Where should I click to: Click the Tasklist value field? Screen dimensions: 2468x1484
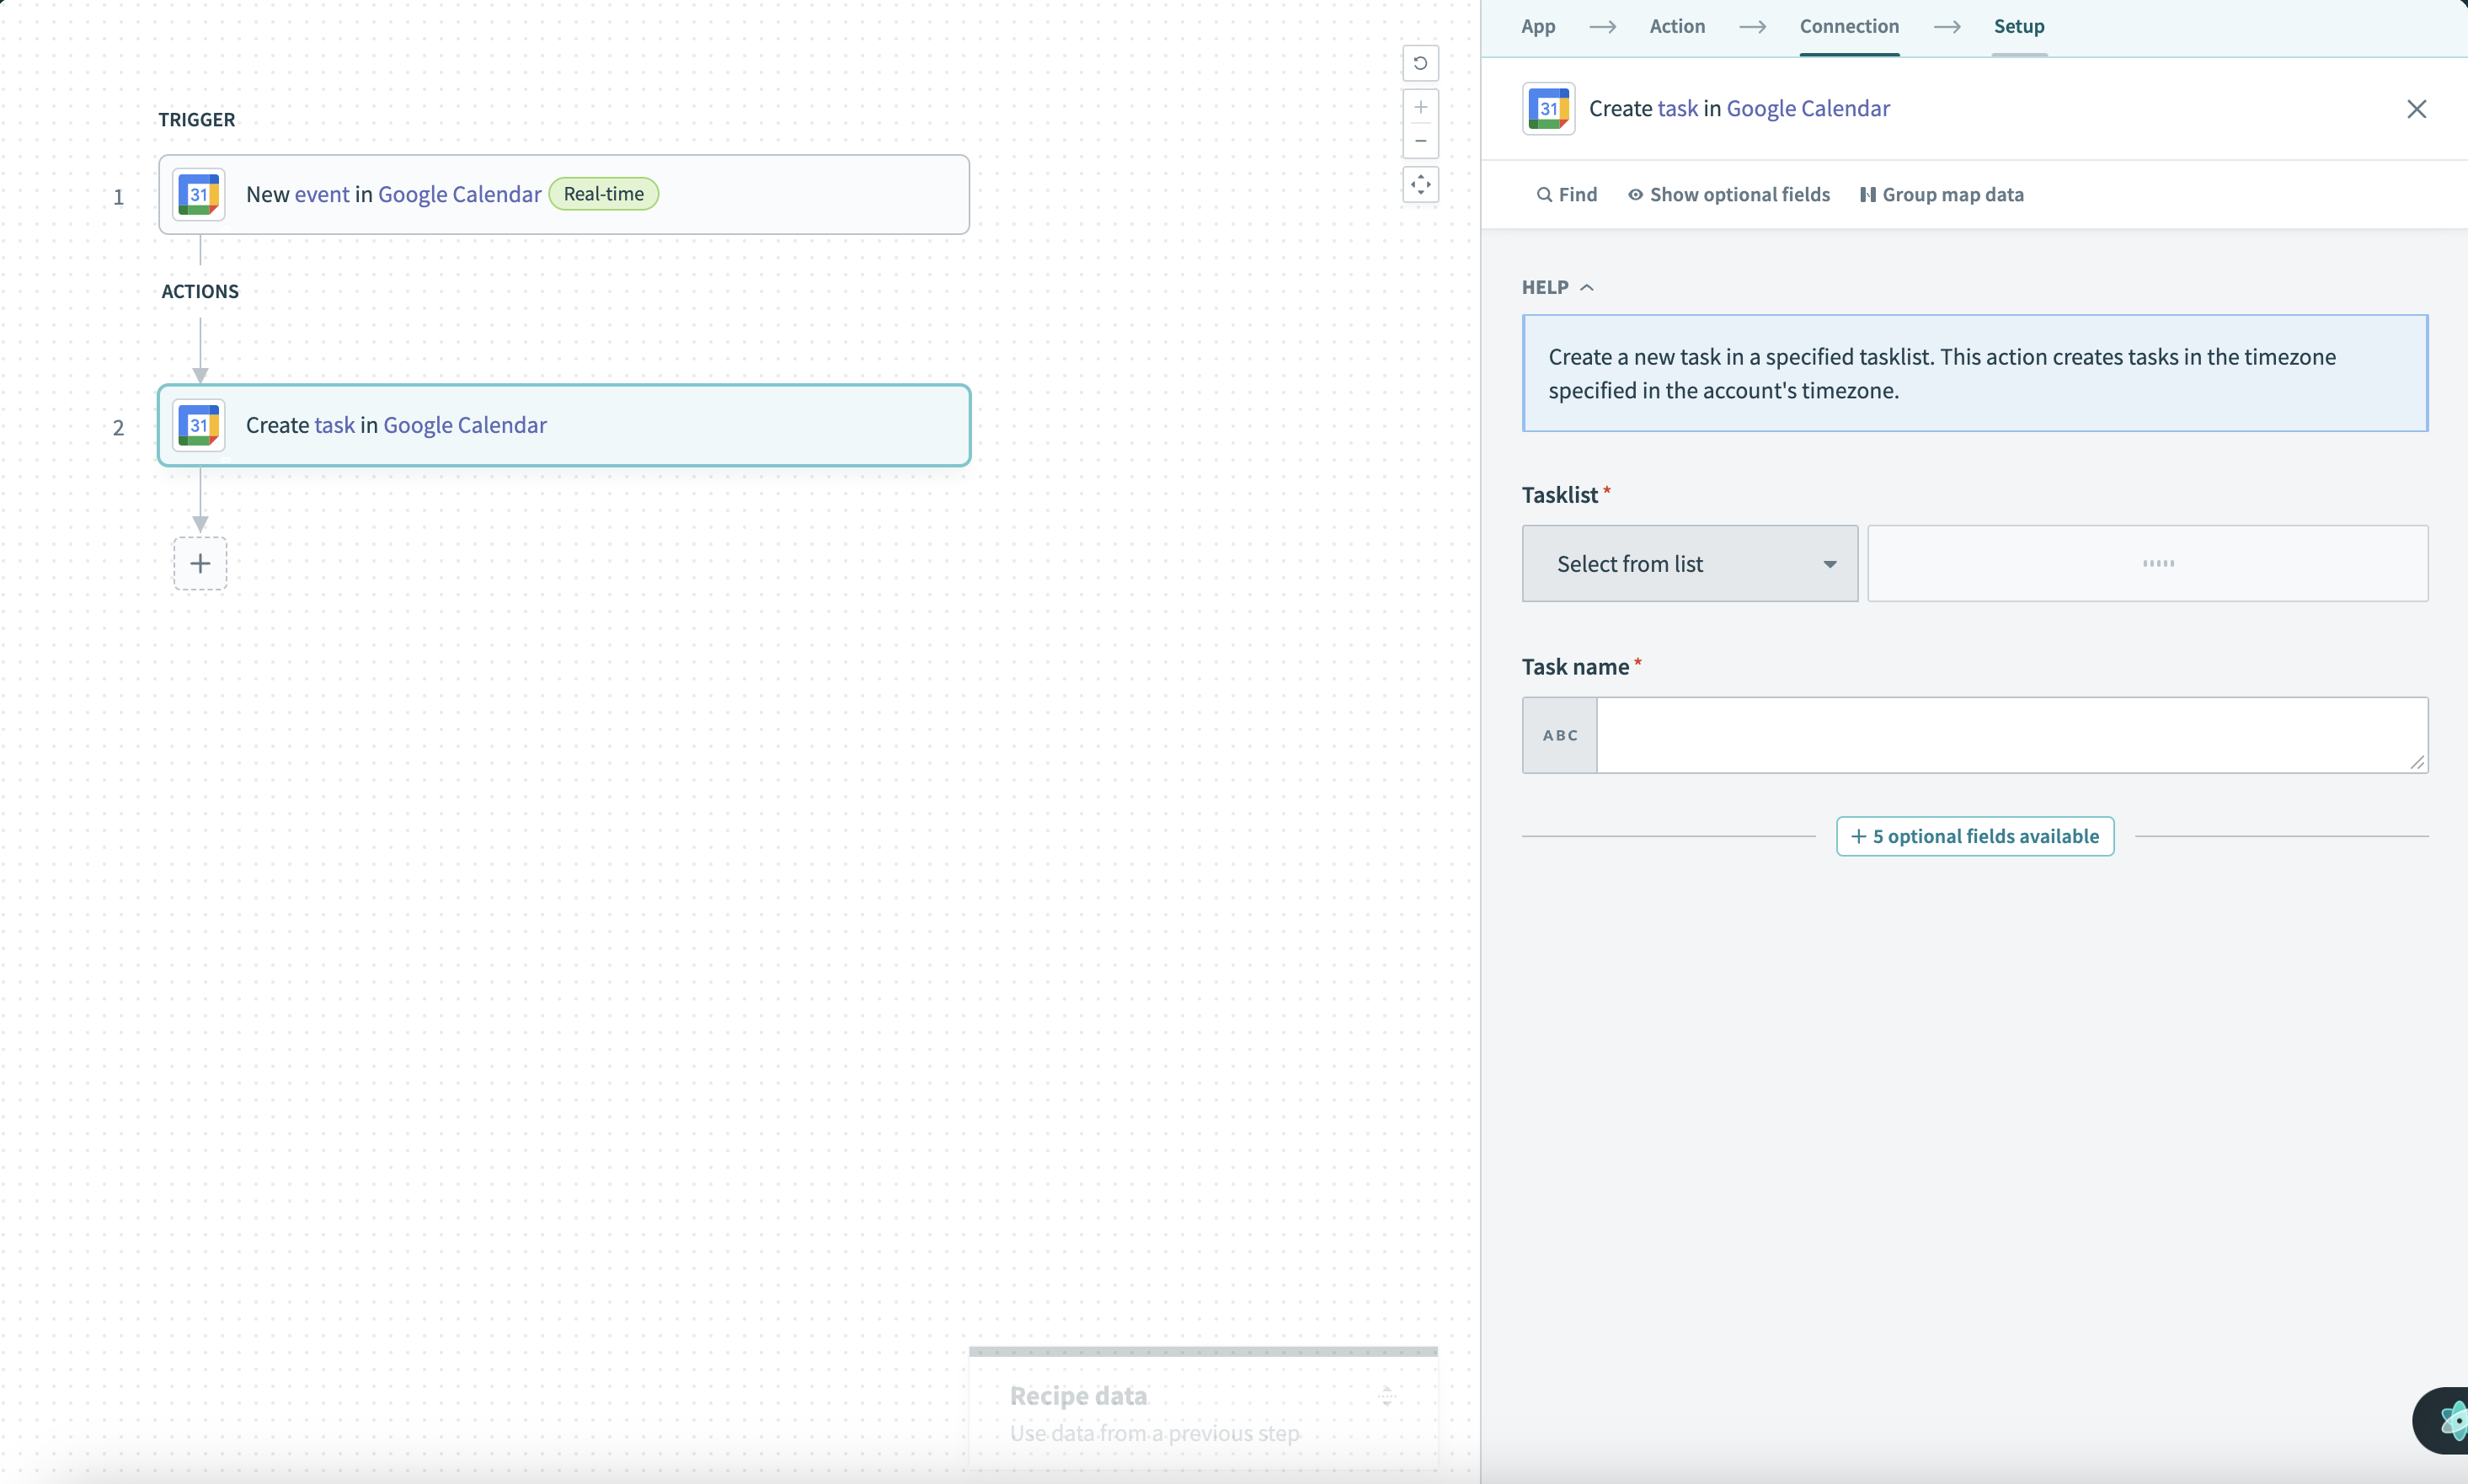tap(2147, 564)
